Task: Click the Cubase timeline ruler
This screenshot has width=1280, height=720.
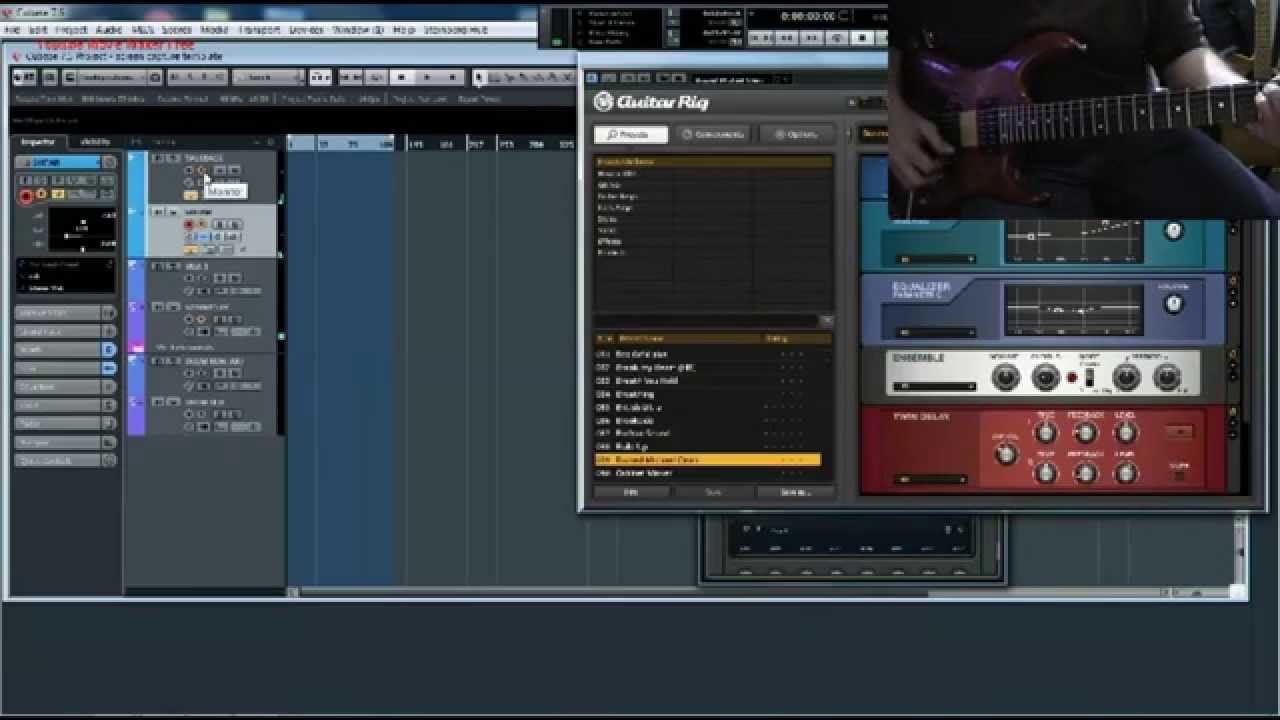Action: click(430, 144)
